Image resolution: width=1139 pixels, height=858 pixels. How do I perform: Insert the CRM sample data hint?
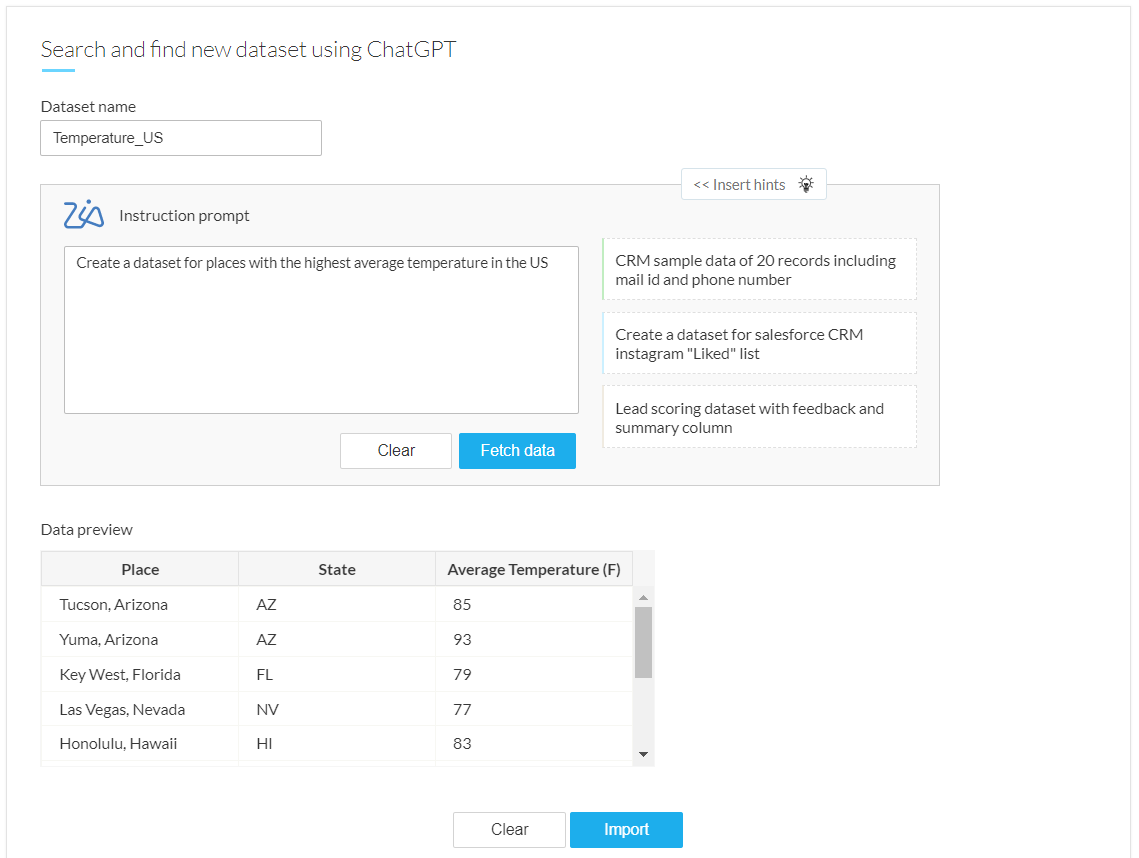759,270
